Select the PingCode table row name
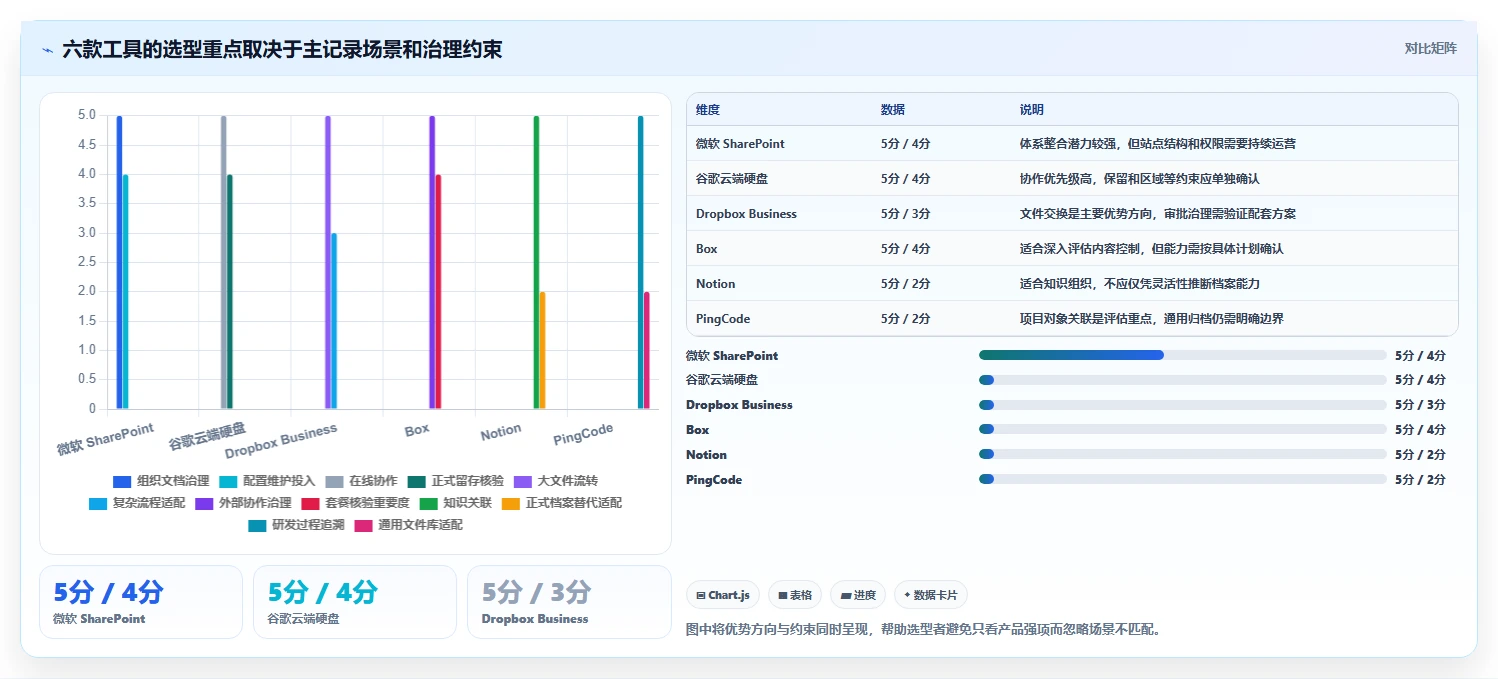1498x679 pixels. coord(723,319)
